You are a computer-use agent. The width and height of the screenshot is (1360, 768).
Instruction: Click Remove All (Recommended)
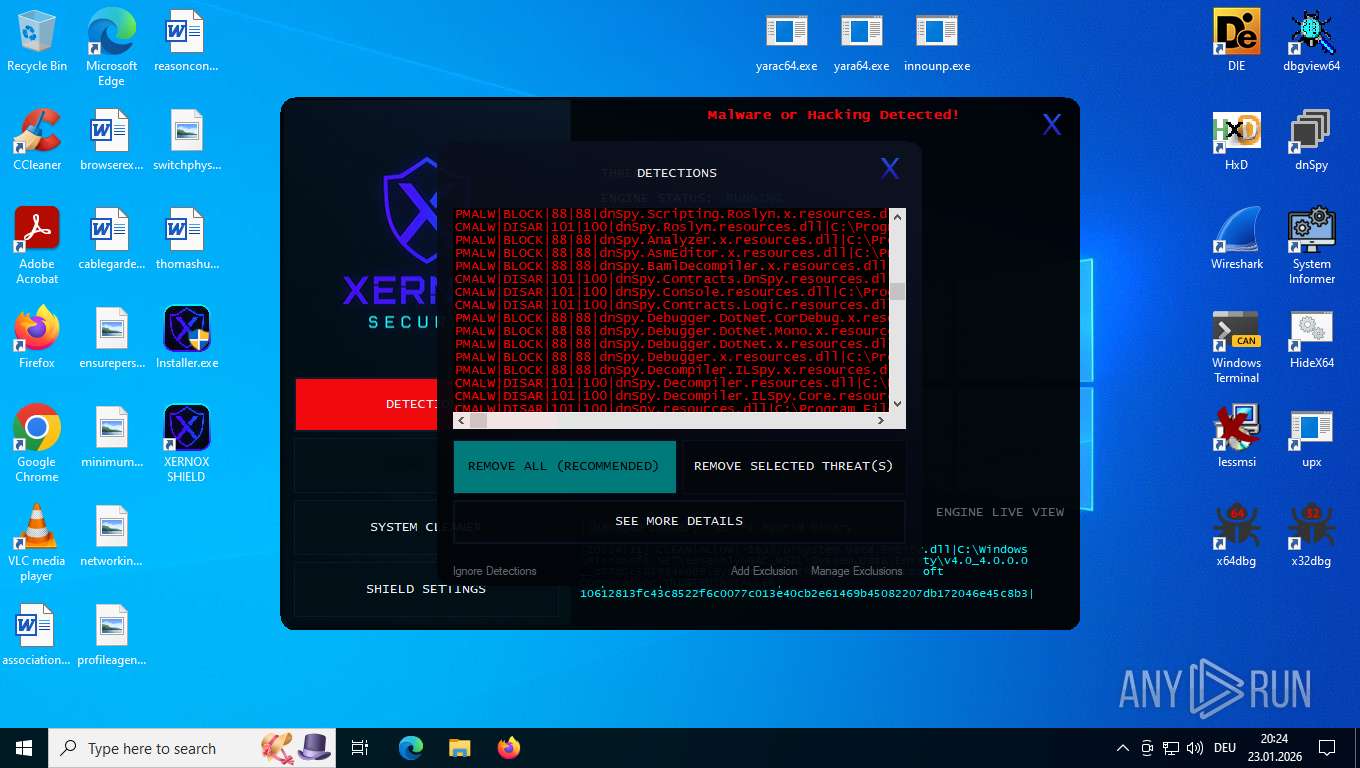pos(564,466)
